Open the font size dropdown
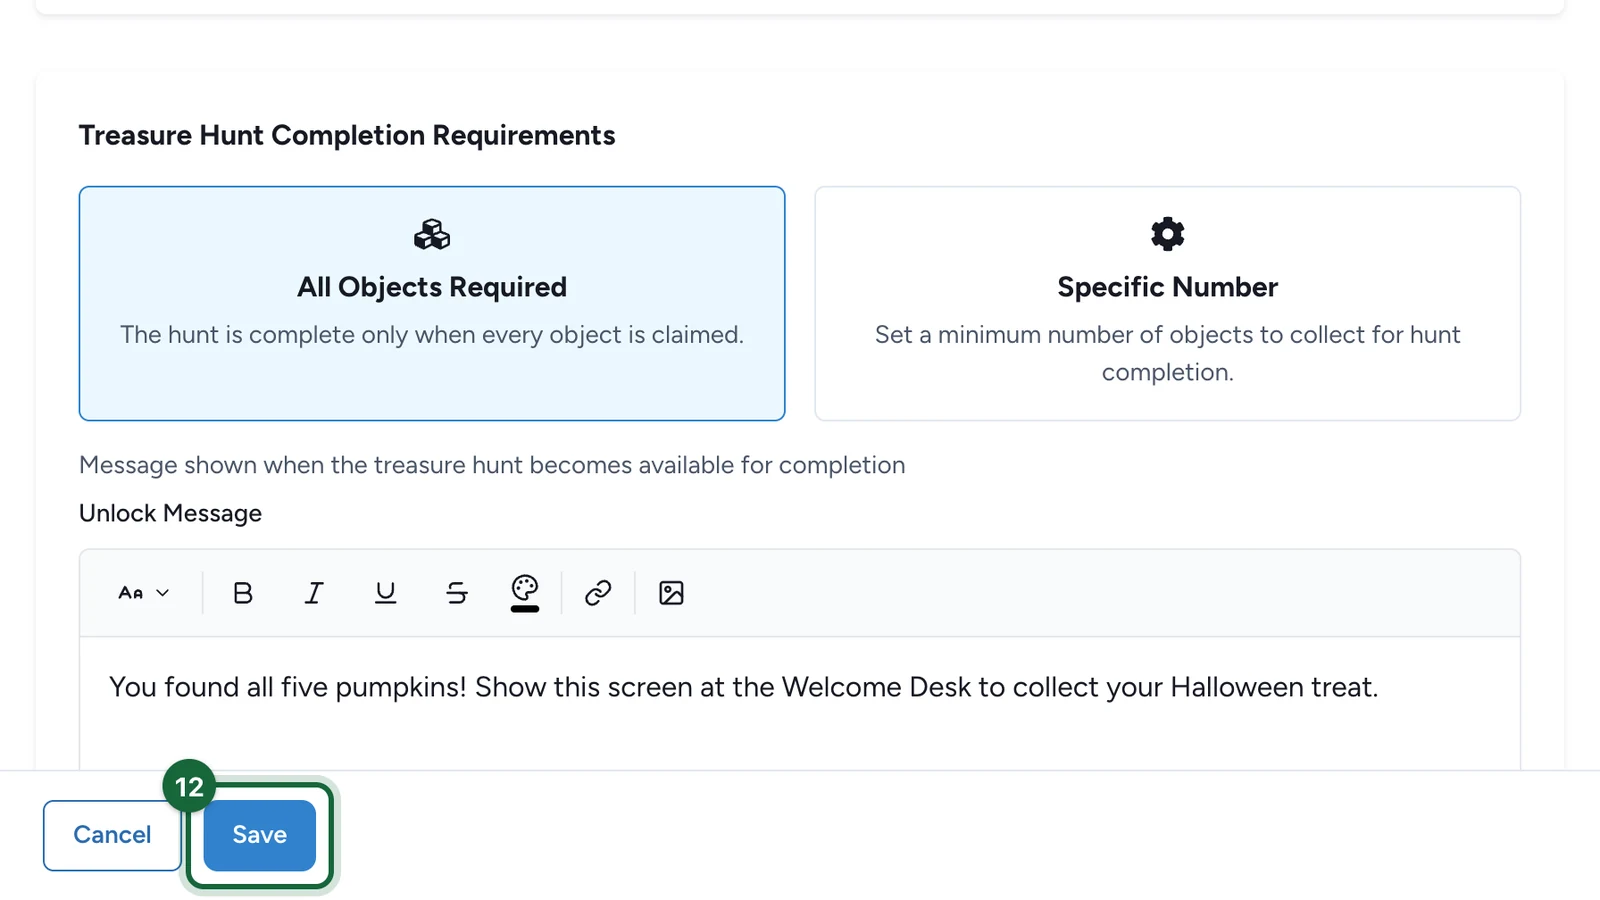Viewport: 1600px width, 900px height. [144, 593]
